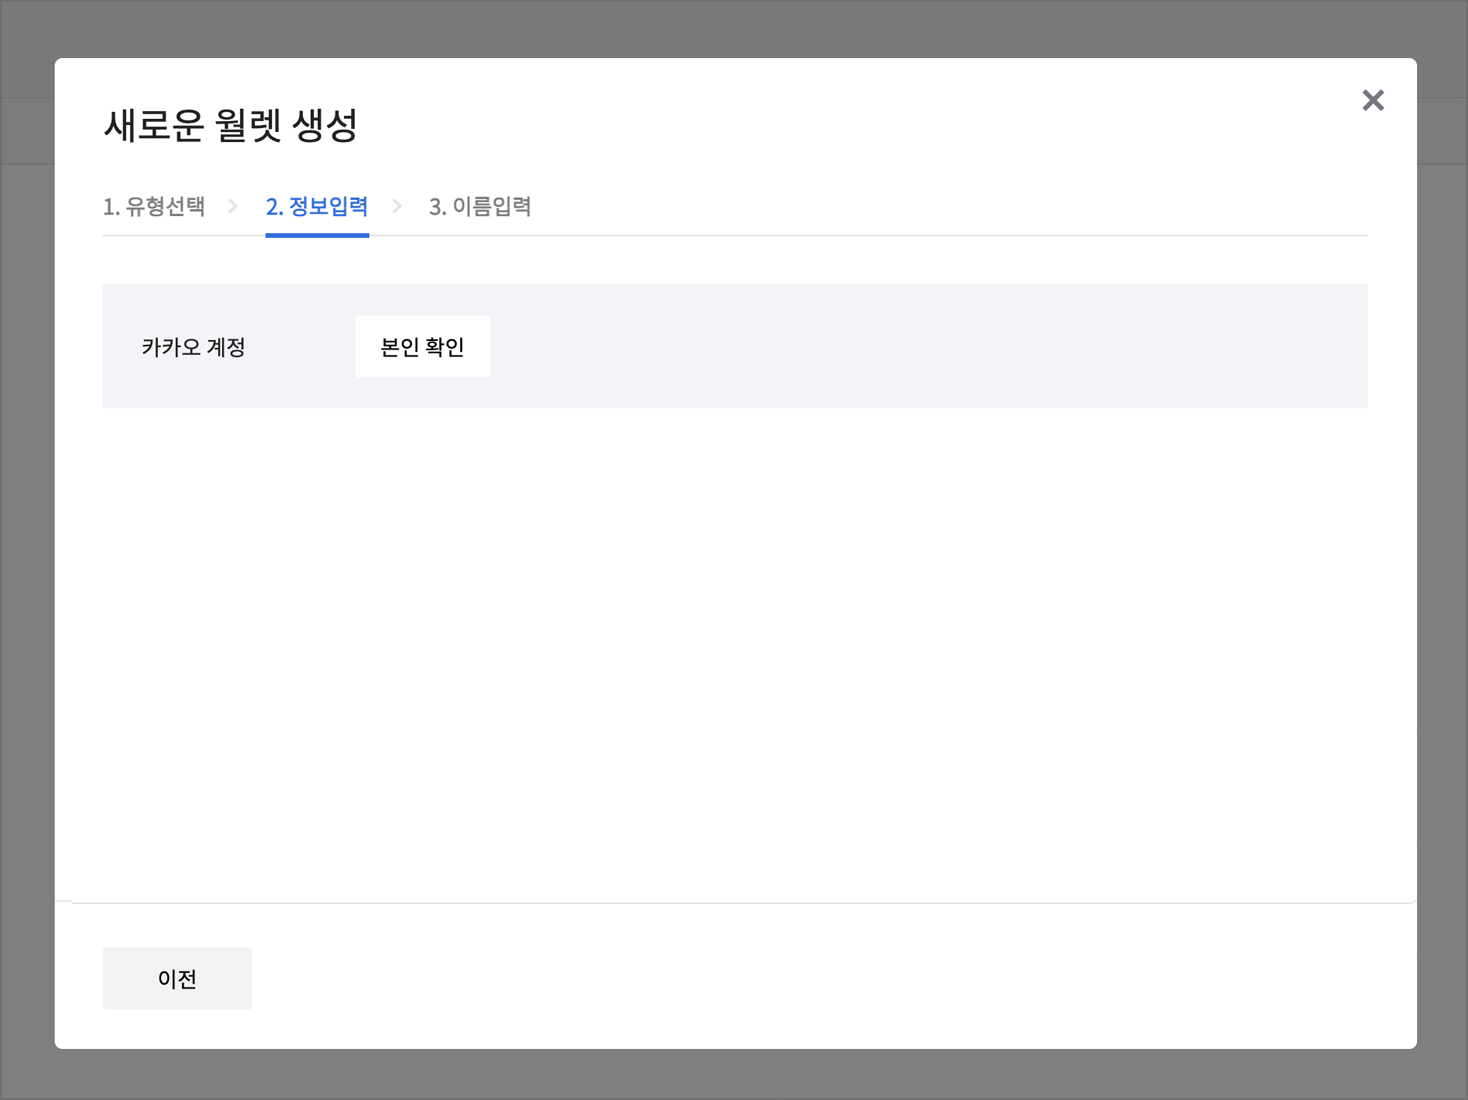Screen dimensions: 1468x1100
Task: Close the new wallet creation dialog
Action: coord(1372,100)
